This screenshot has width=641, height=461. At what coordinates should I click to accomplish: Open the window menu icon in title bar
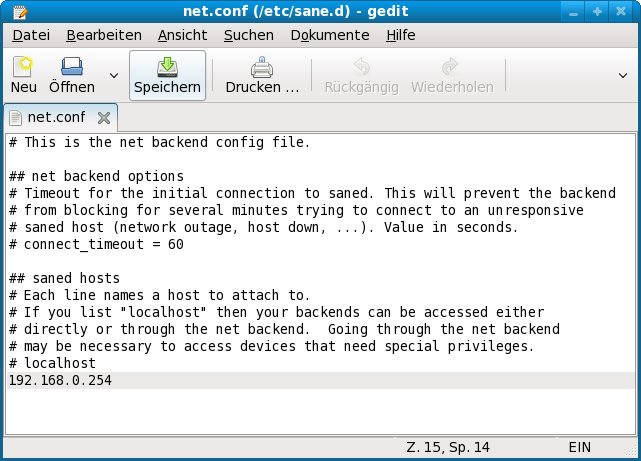coord(14,11)
